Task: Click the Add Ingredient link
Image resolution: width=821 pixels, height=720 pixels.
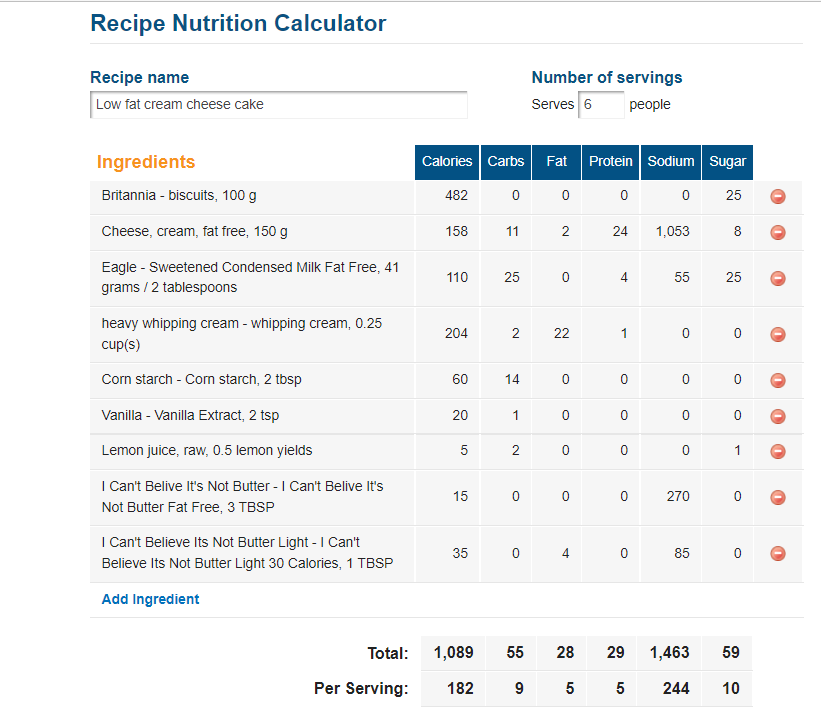Action: point(150,599)
